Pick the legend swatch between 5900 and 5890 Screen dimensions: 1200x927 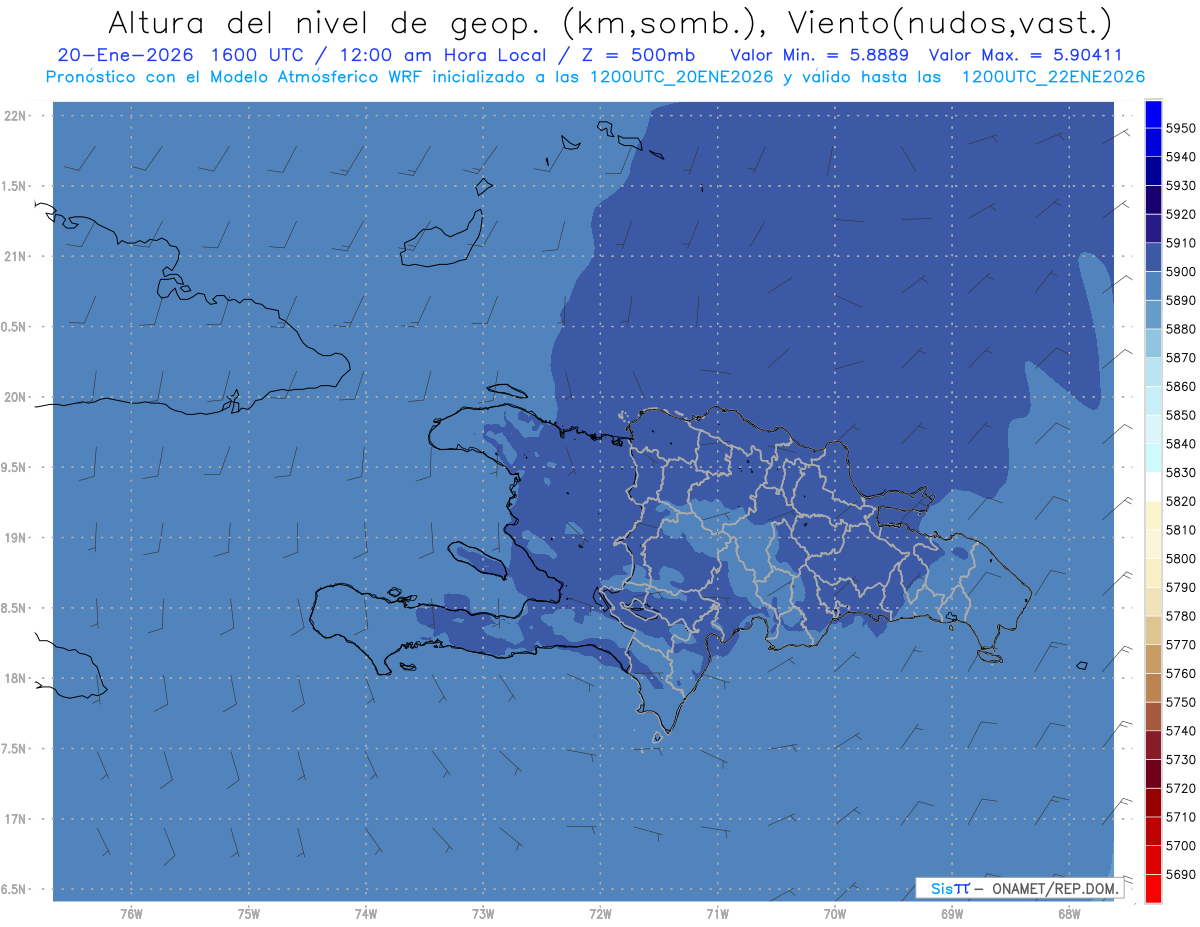[x=1153, y=286]
